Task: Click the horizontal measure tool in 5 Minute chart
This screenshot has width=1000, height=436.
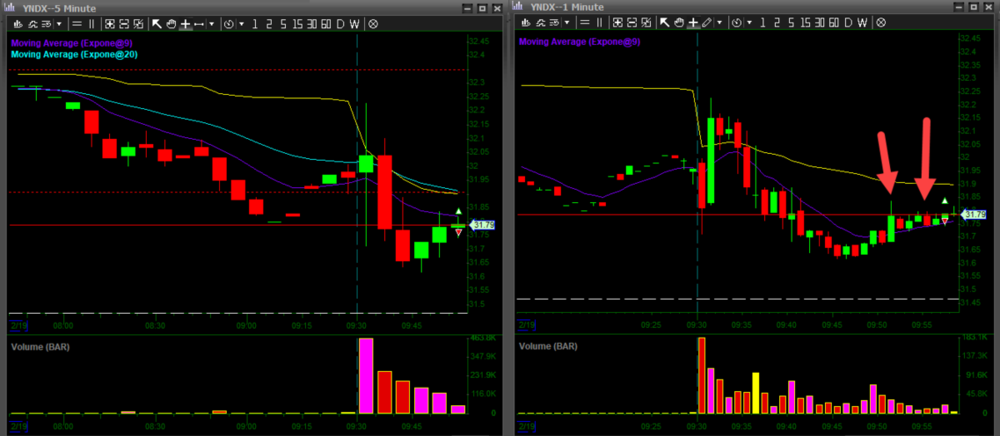Action: (199, 22)
